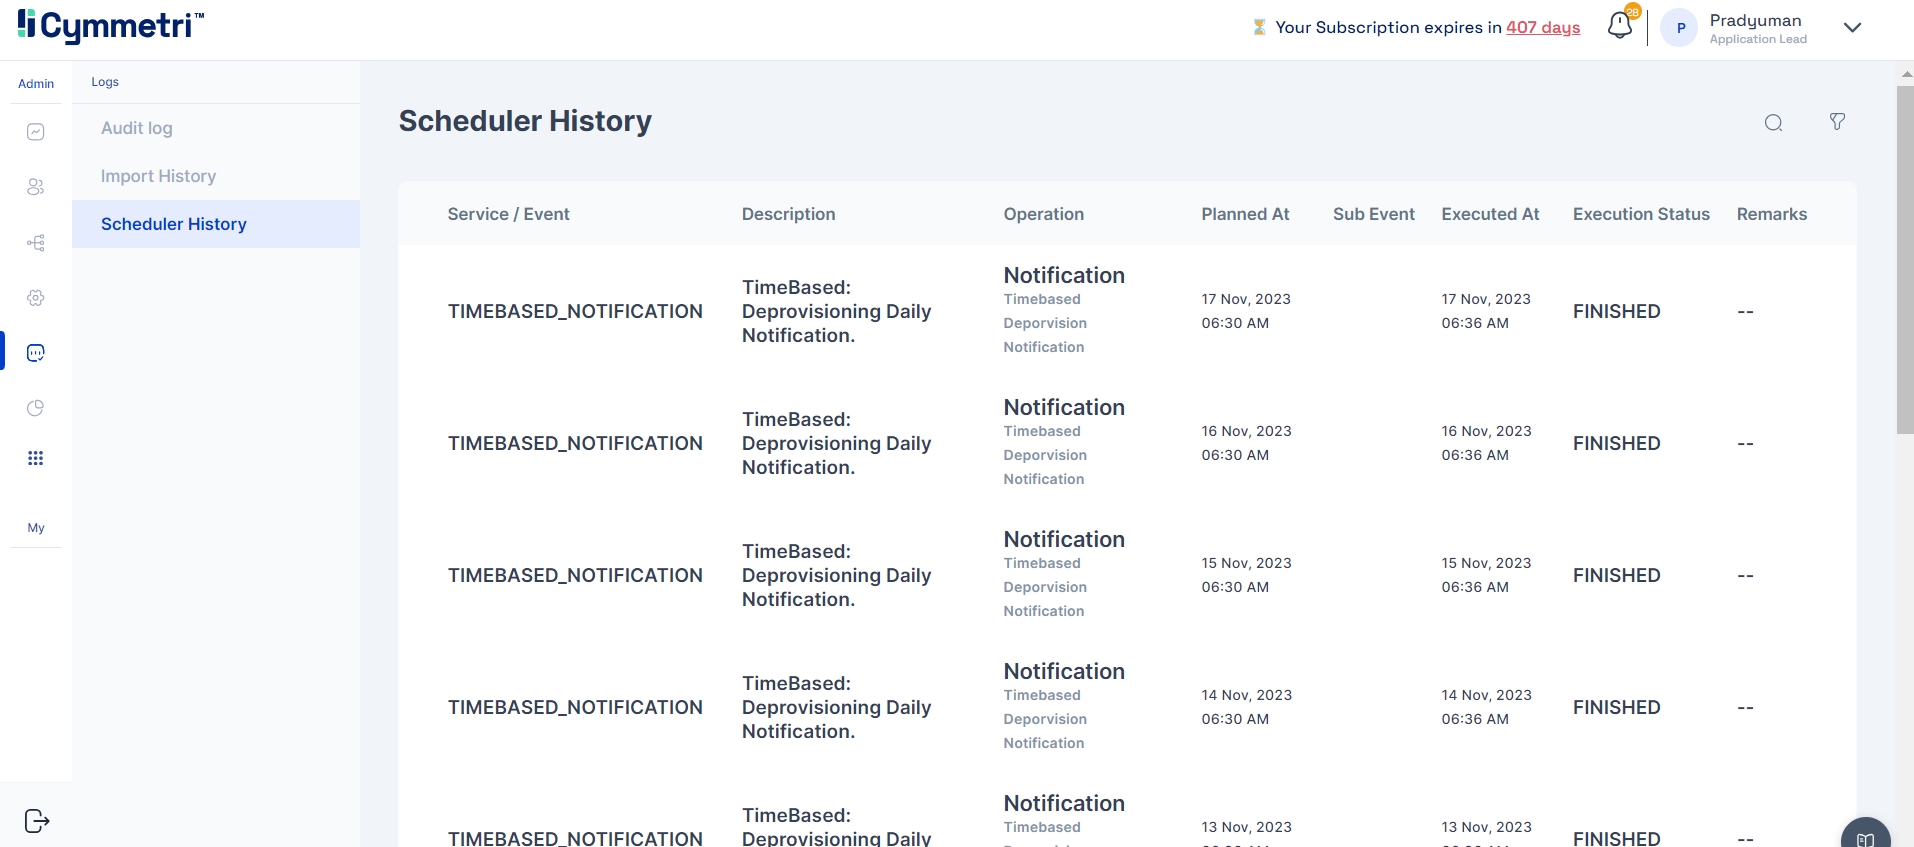1914x847 pixels.
Task: Open the users sidebar icon
Action: (36, 187)
